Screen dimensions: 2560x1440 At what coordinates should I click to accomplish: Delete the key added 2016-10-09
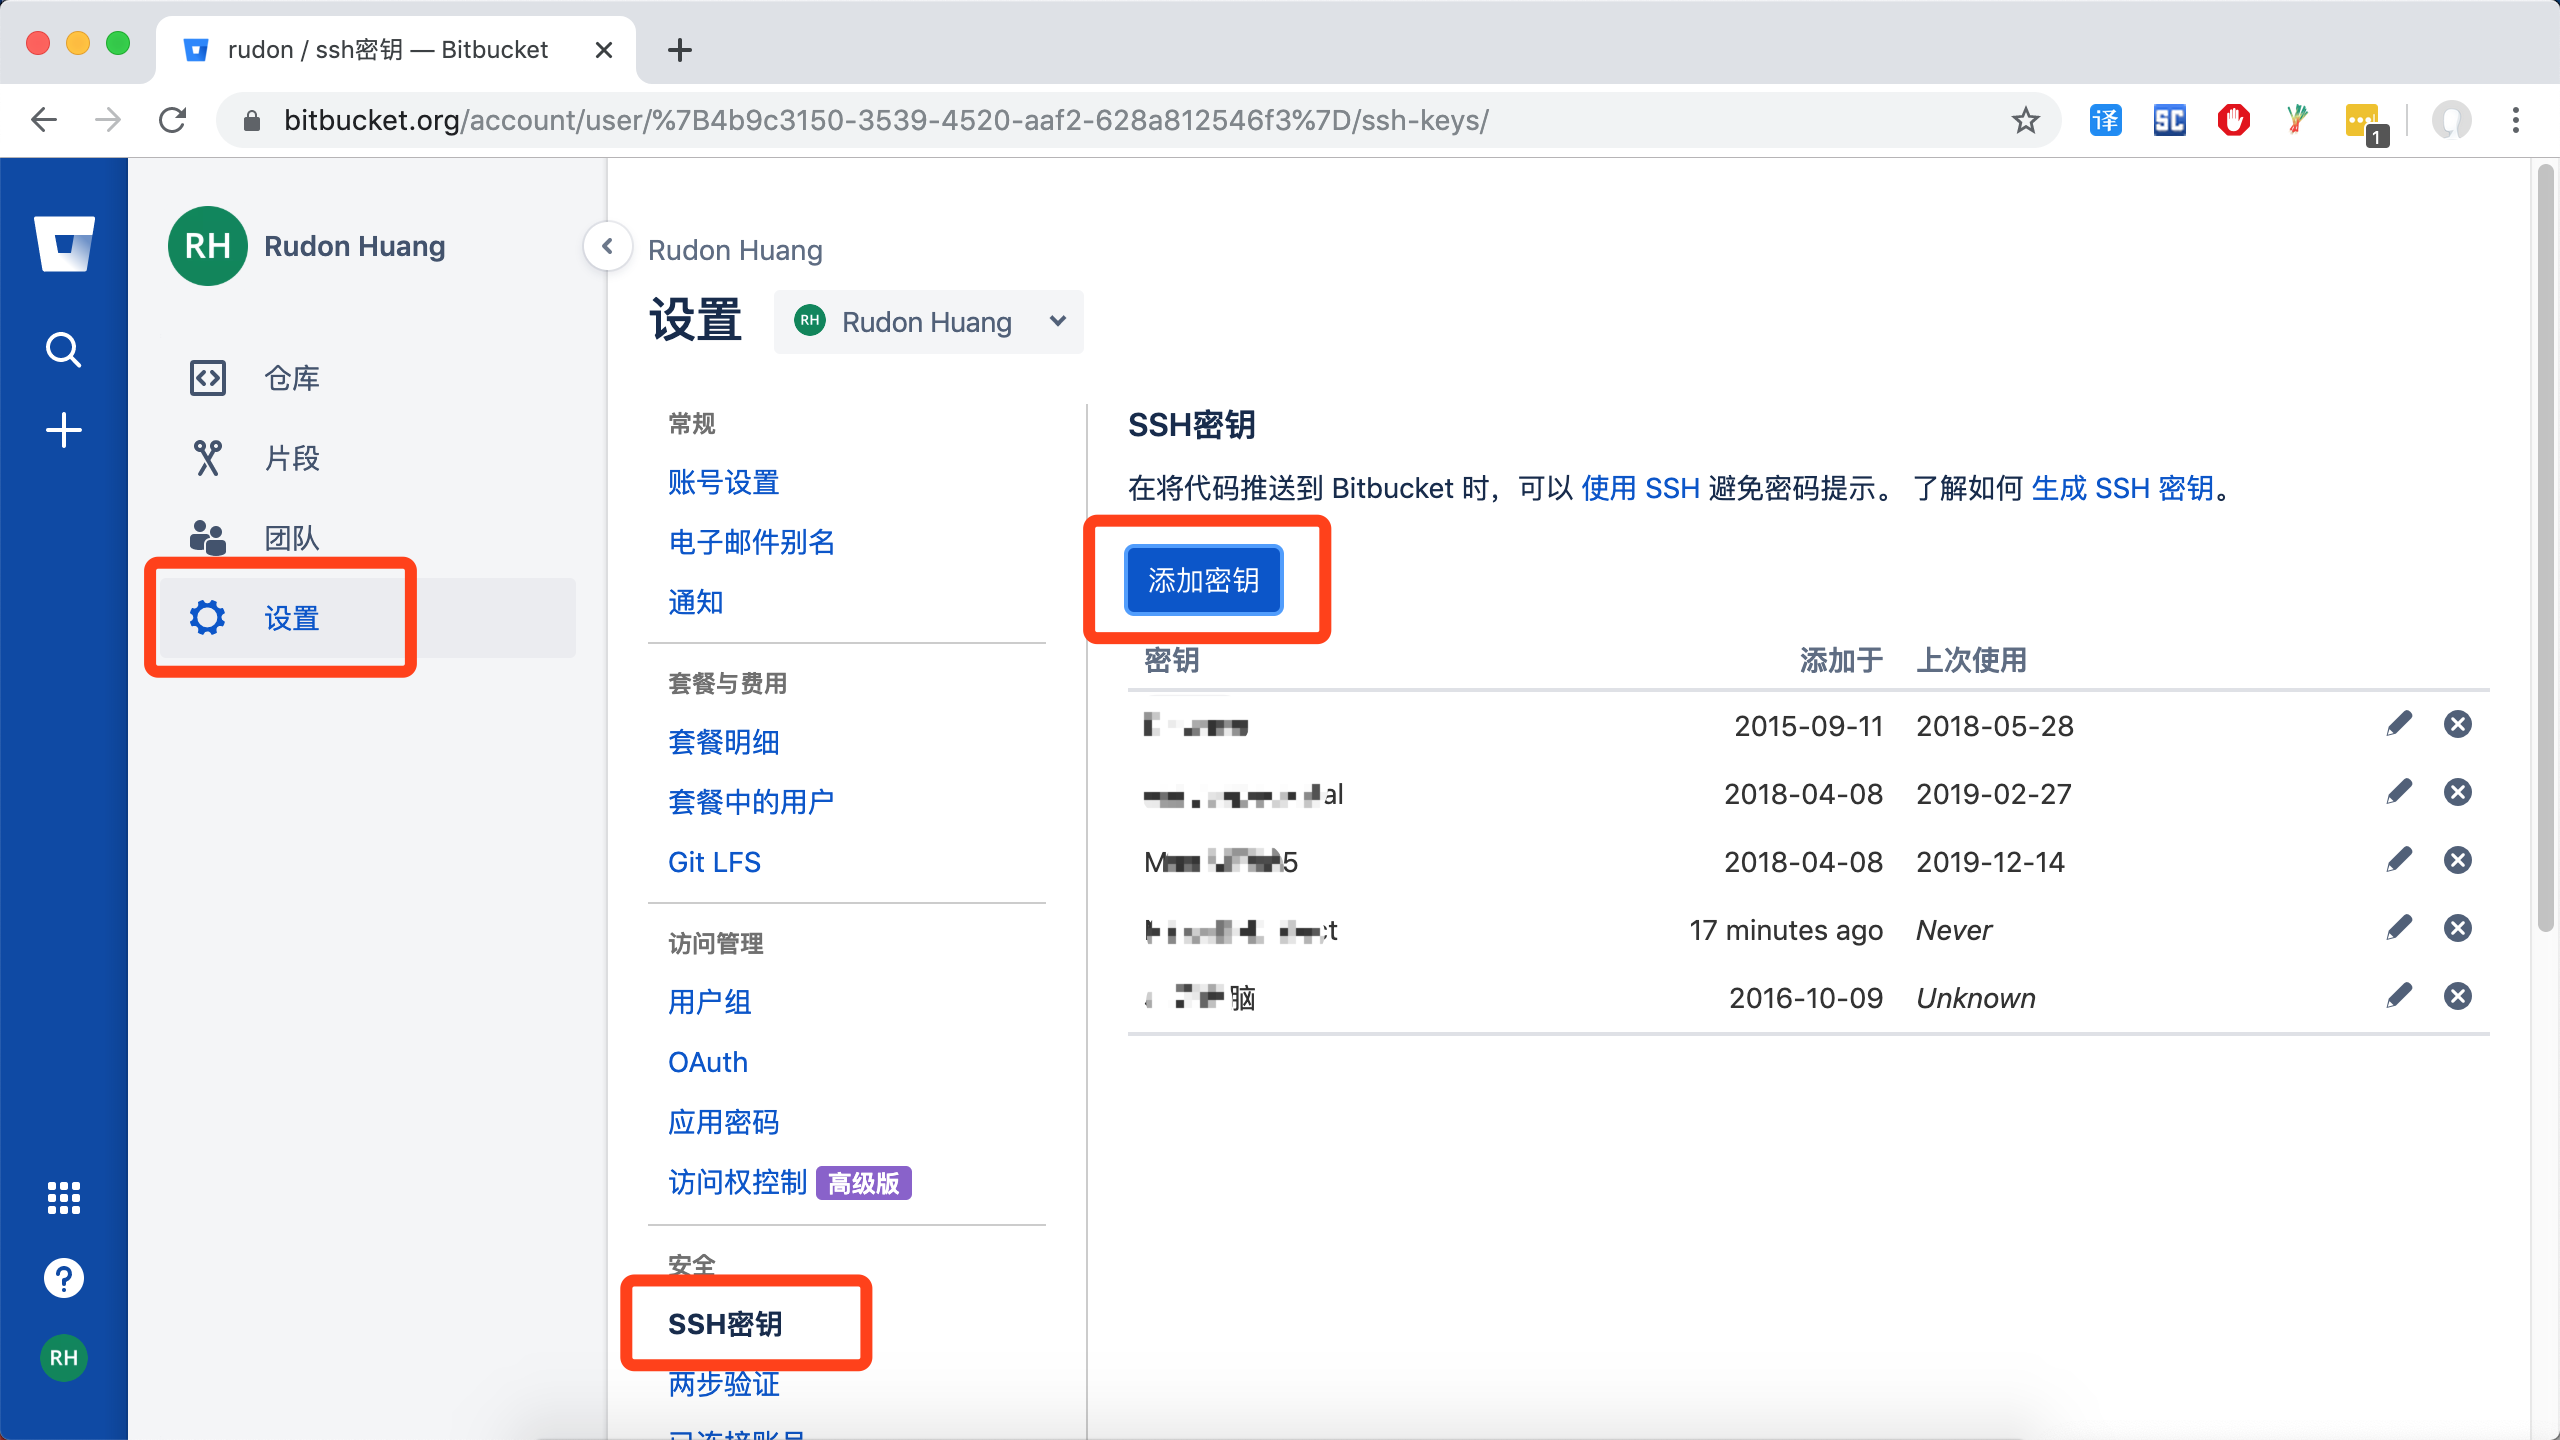coord(2458,996)
